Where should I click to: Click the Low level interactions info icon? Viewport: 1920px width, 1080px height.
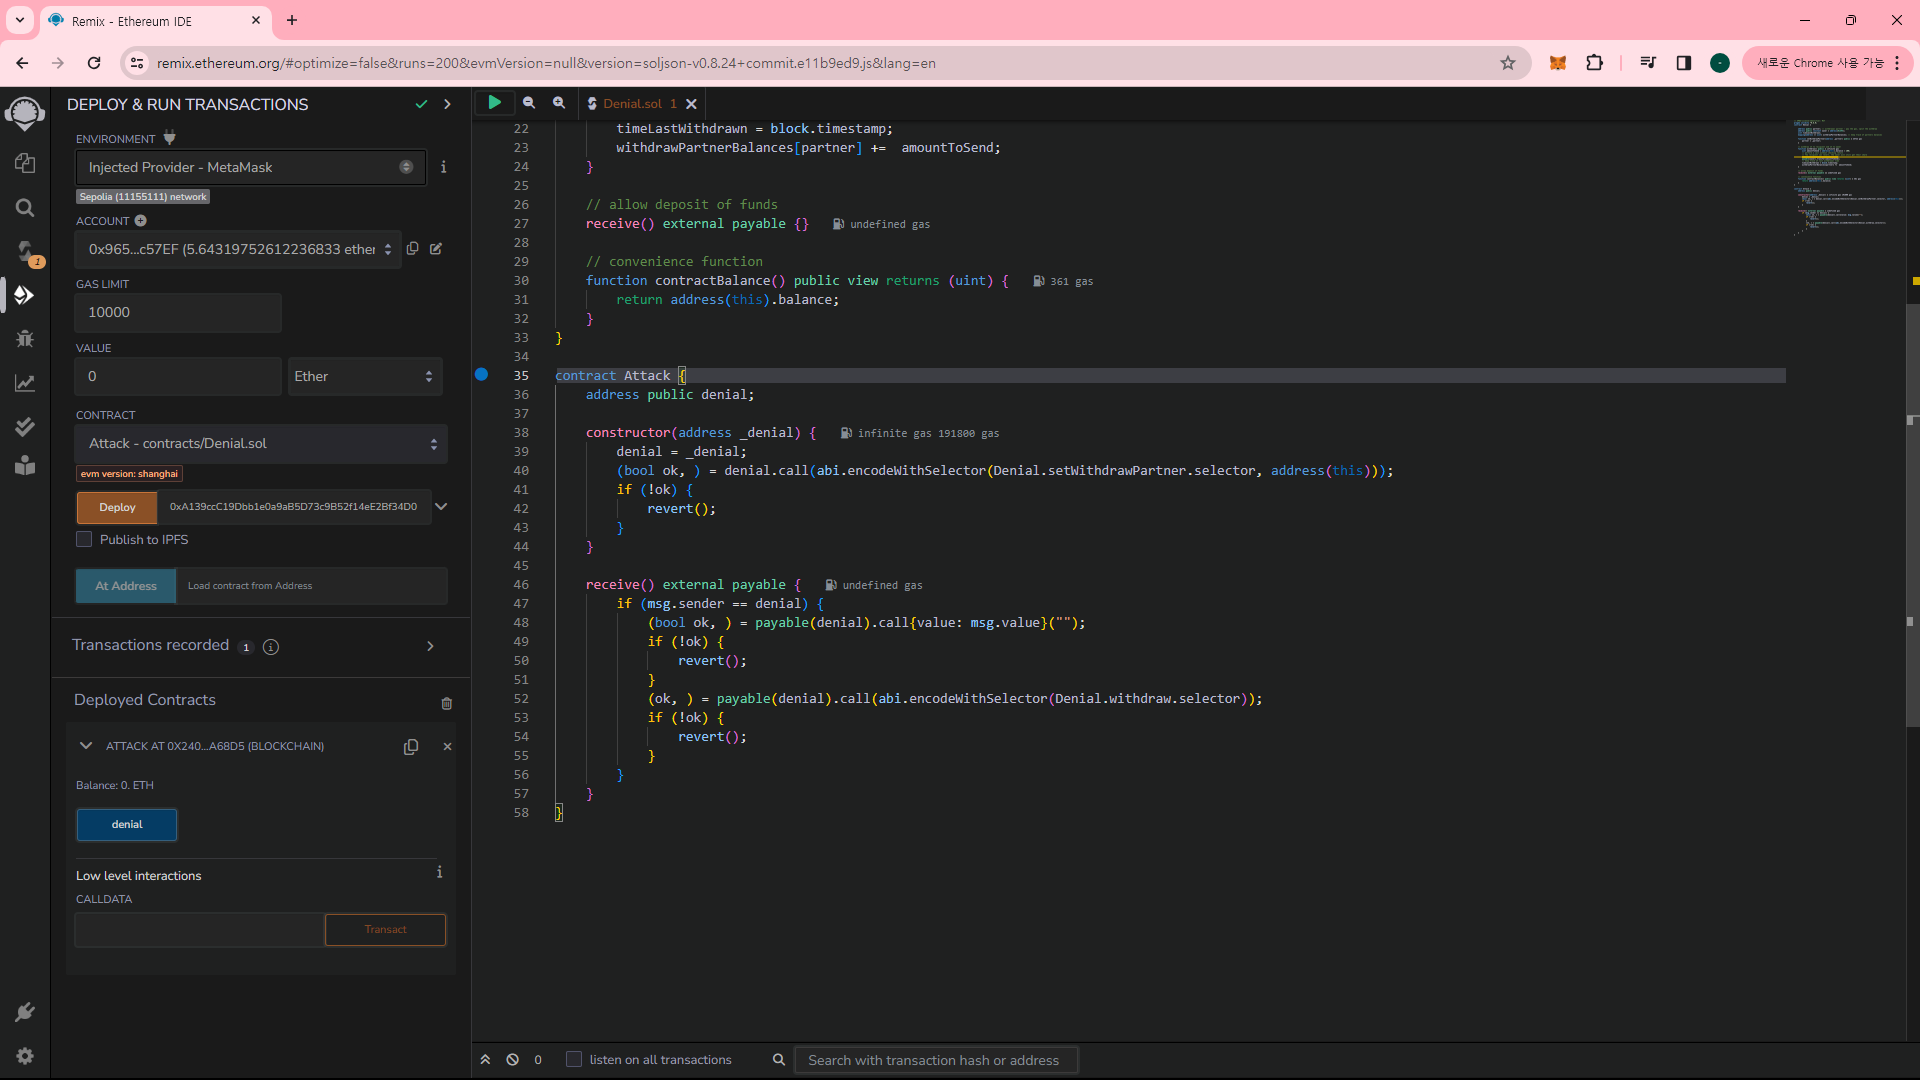439,872
